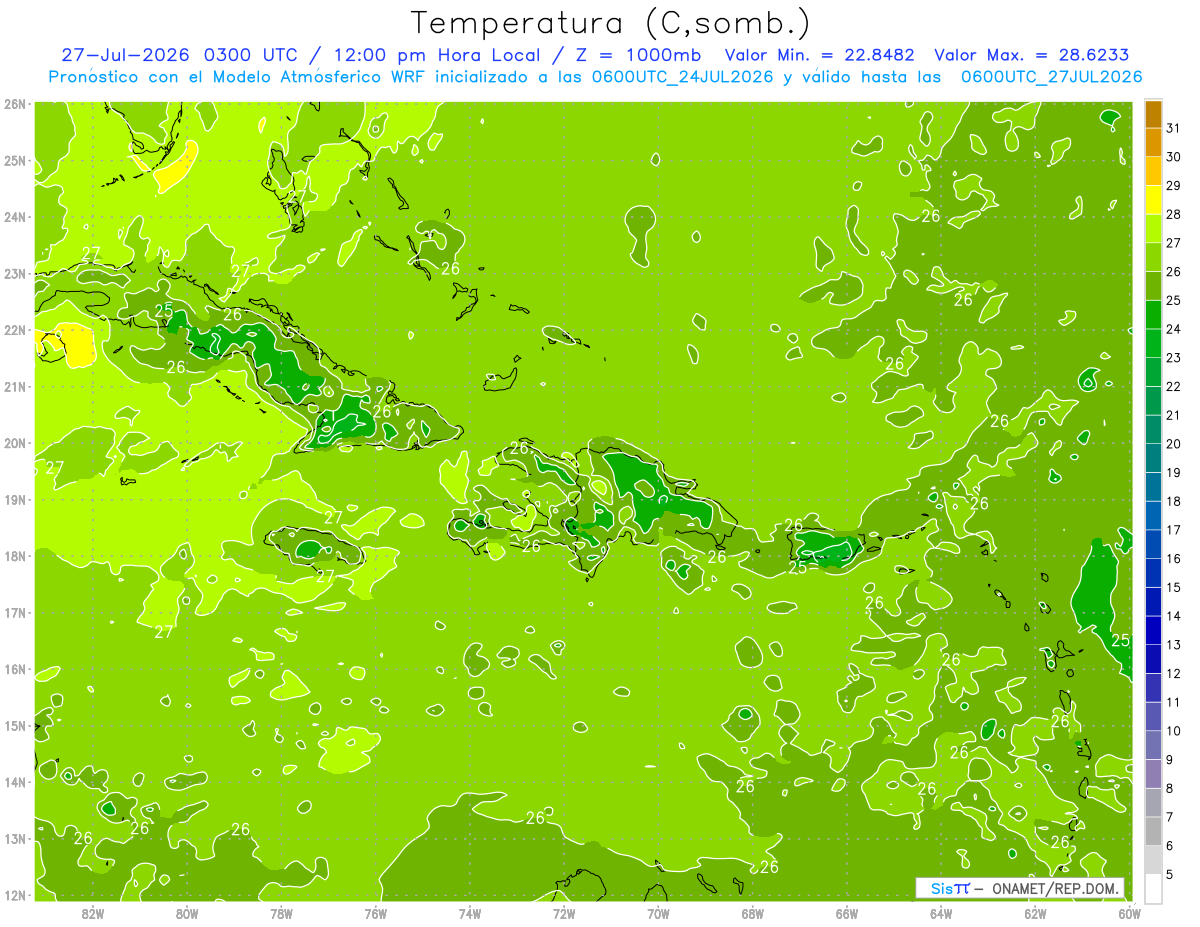Click the 80W longitude axis label
The image size is (1200, 927).
(187, 913)
